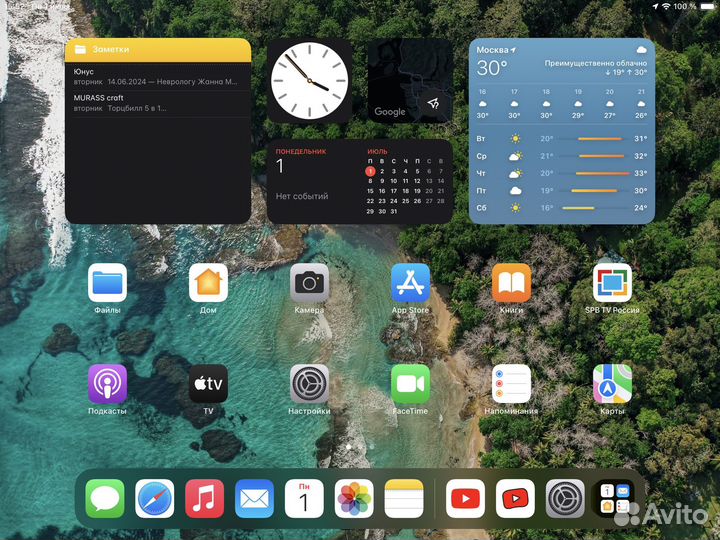The width and height of the screenshot is (720, 540).
Task: Tap Нет событий in calendar widget
Action: coord(302,196)
